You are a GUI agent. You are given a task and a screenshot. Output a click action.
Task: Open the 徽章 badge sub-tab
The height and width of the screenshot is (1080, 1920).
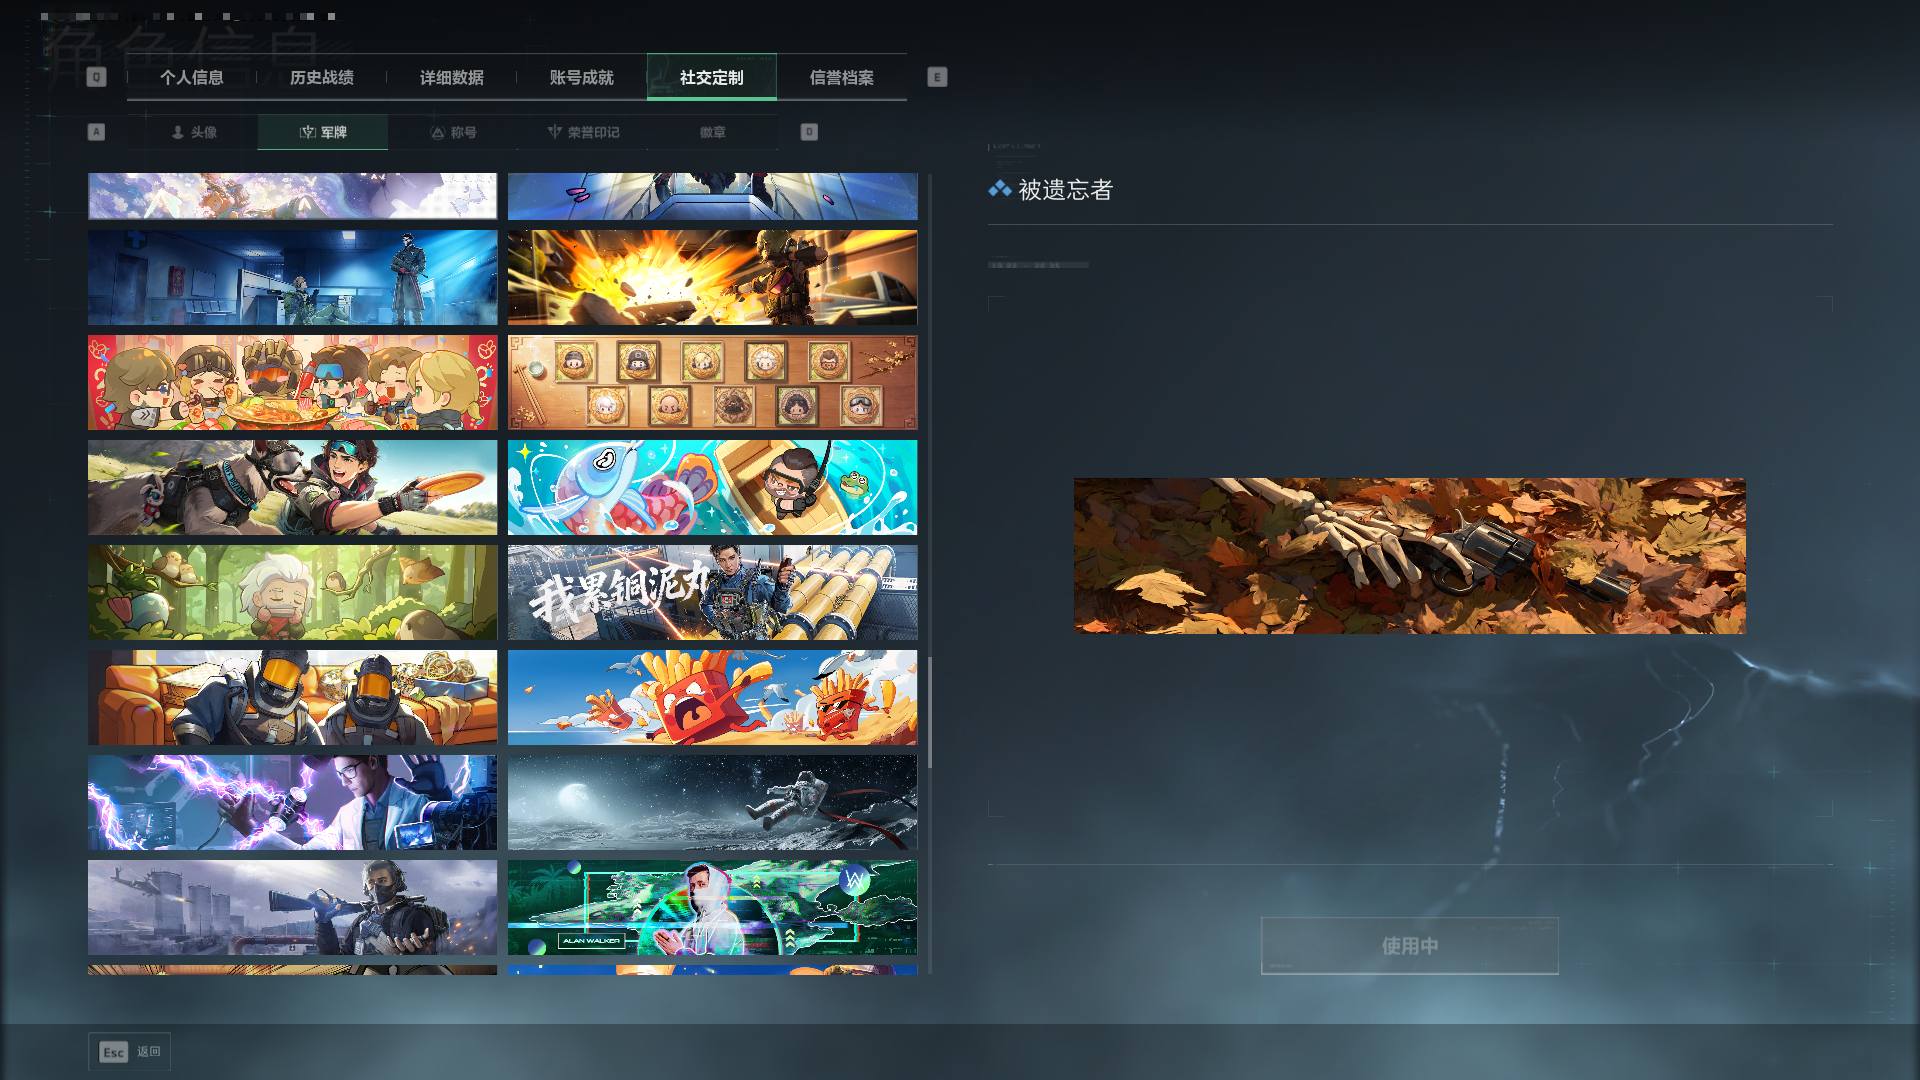(712, 132)
